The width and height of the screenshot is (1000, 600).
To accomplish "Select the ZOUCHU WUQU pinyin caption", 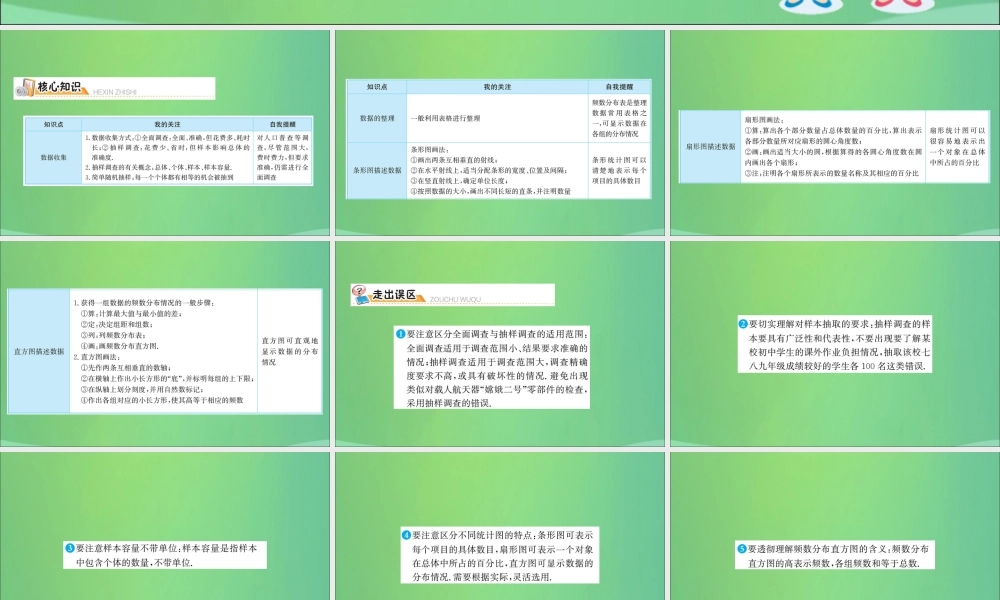I will [455, 299].
